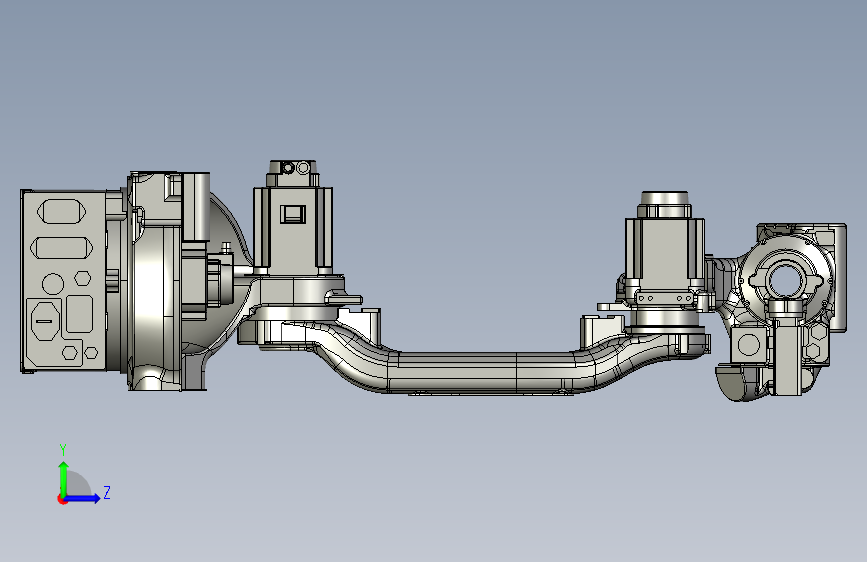Click the blue Z axis arrow of the triad
867x562 pixels.
[x=83, y=498]
